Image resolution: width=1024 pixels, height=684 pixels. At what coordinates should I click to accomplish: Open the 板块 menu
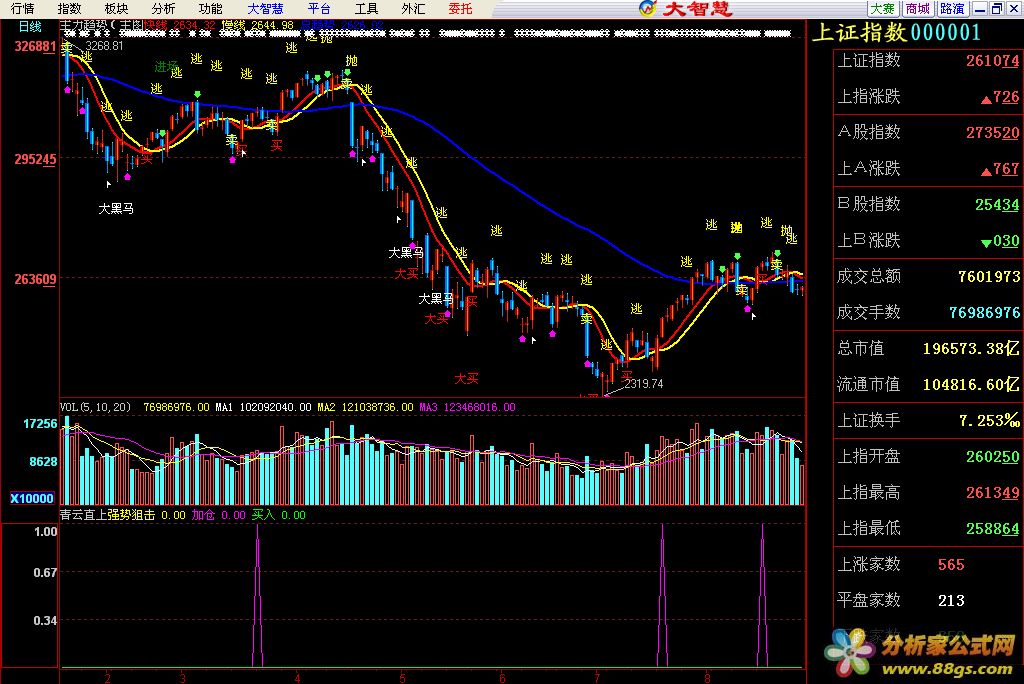(116, 8)
